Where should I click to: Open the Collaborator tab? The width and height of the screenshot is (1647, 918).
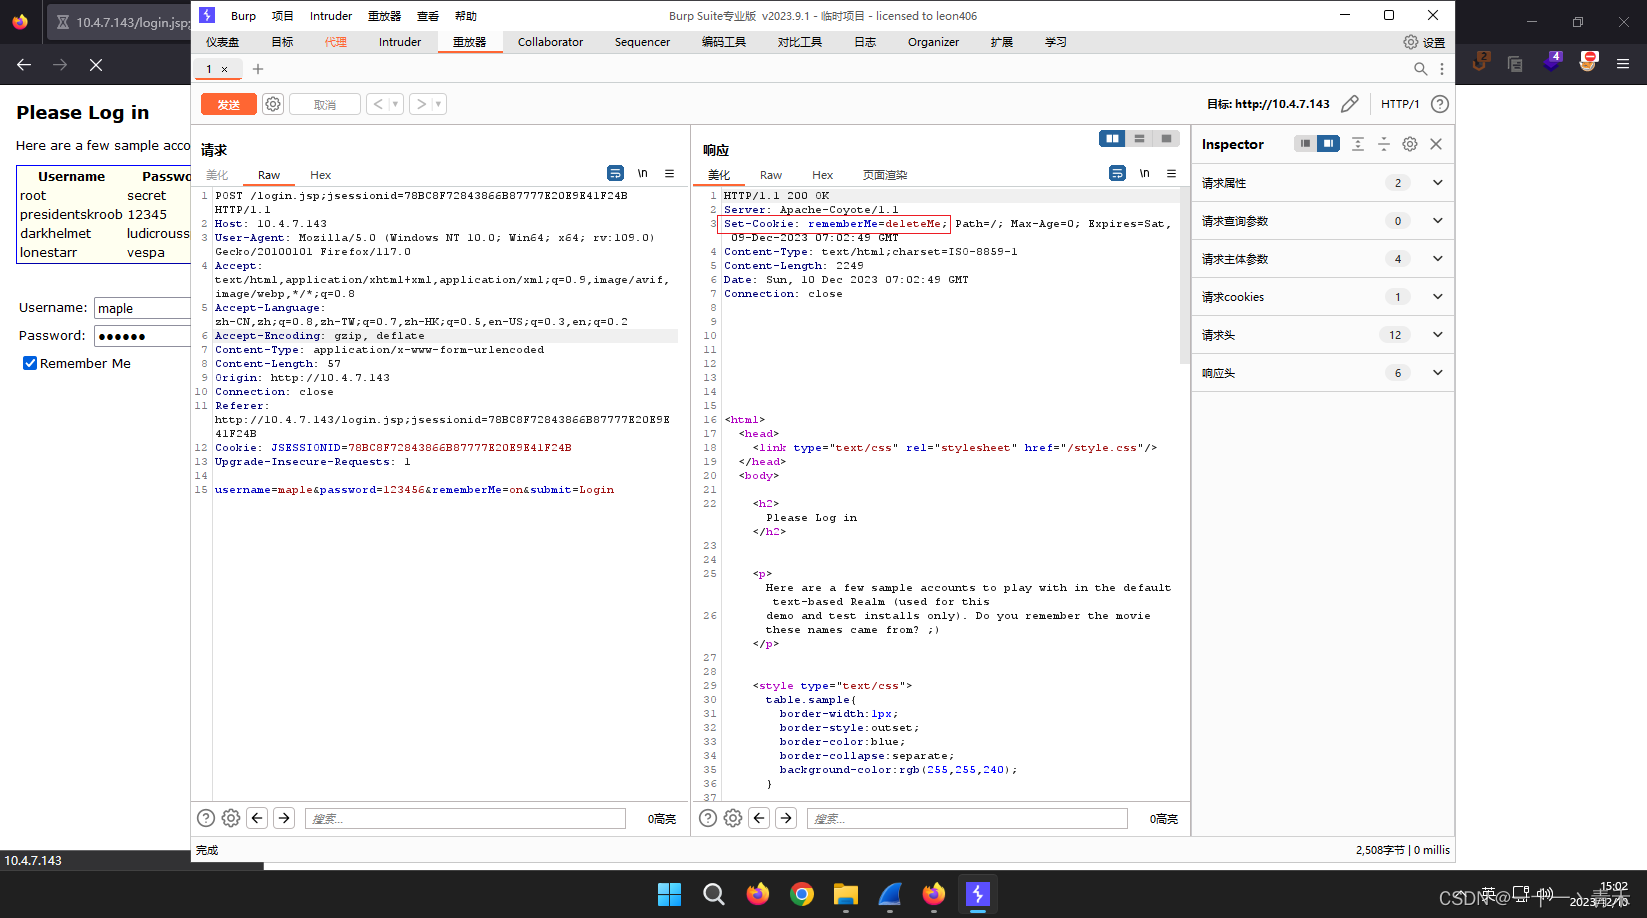click(x=550, y=42)
